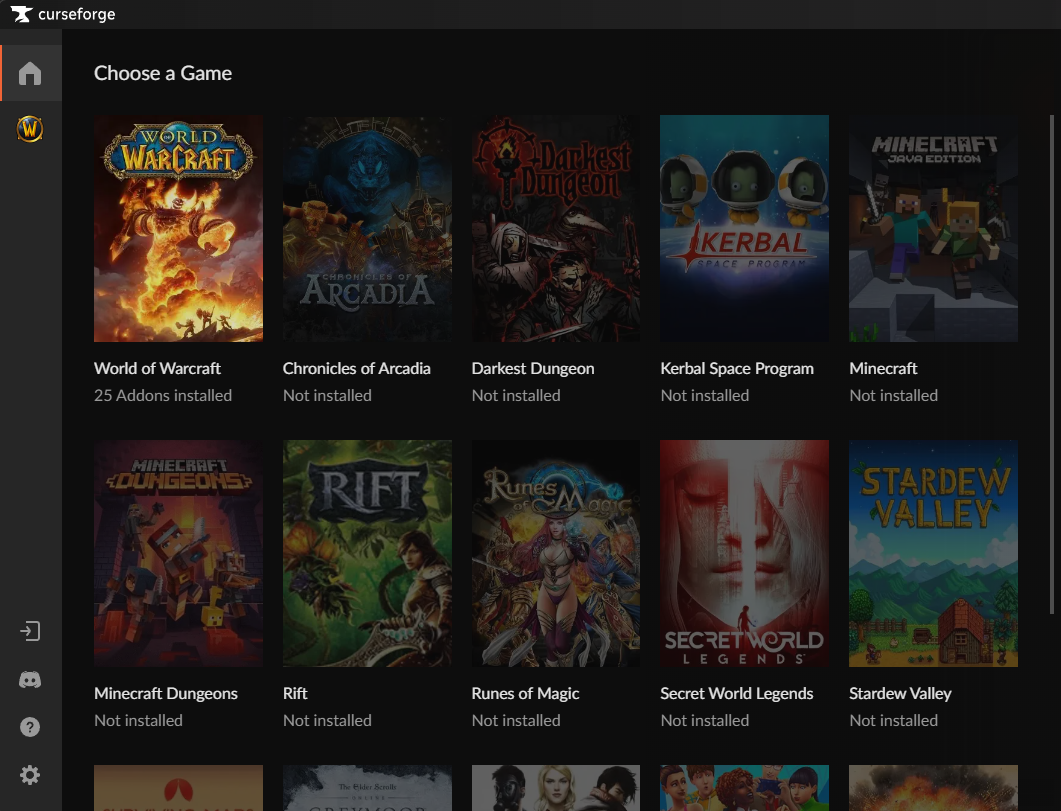Click the Chronicles of Arcadia title text

(x=357, y=369)
